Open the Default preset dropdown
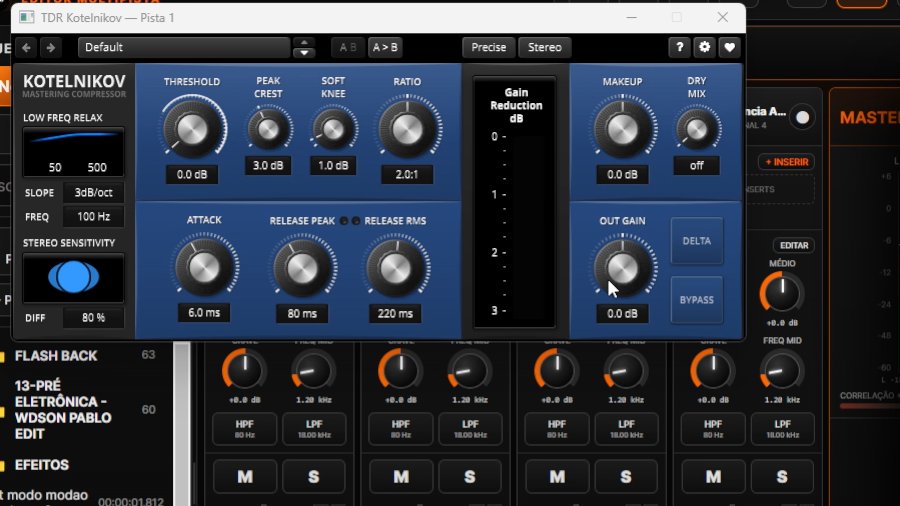900x506 pixels. [184, 48]
